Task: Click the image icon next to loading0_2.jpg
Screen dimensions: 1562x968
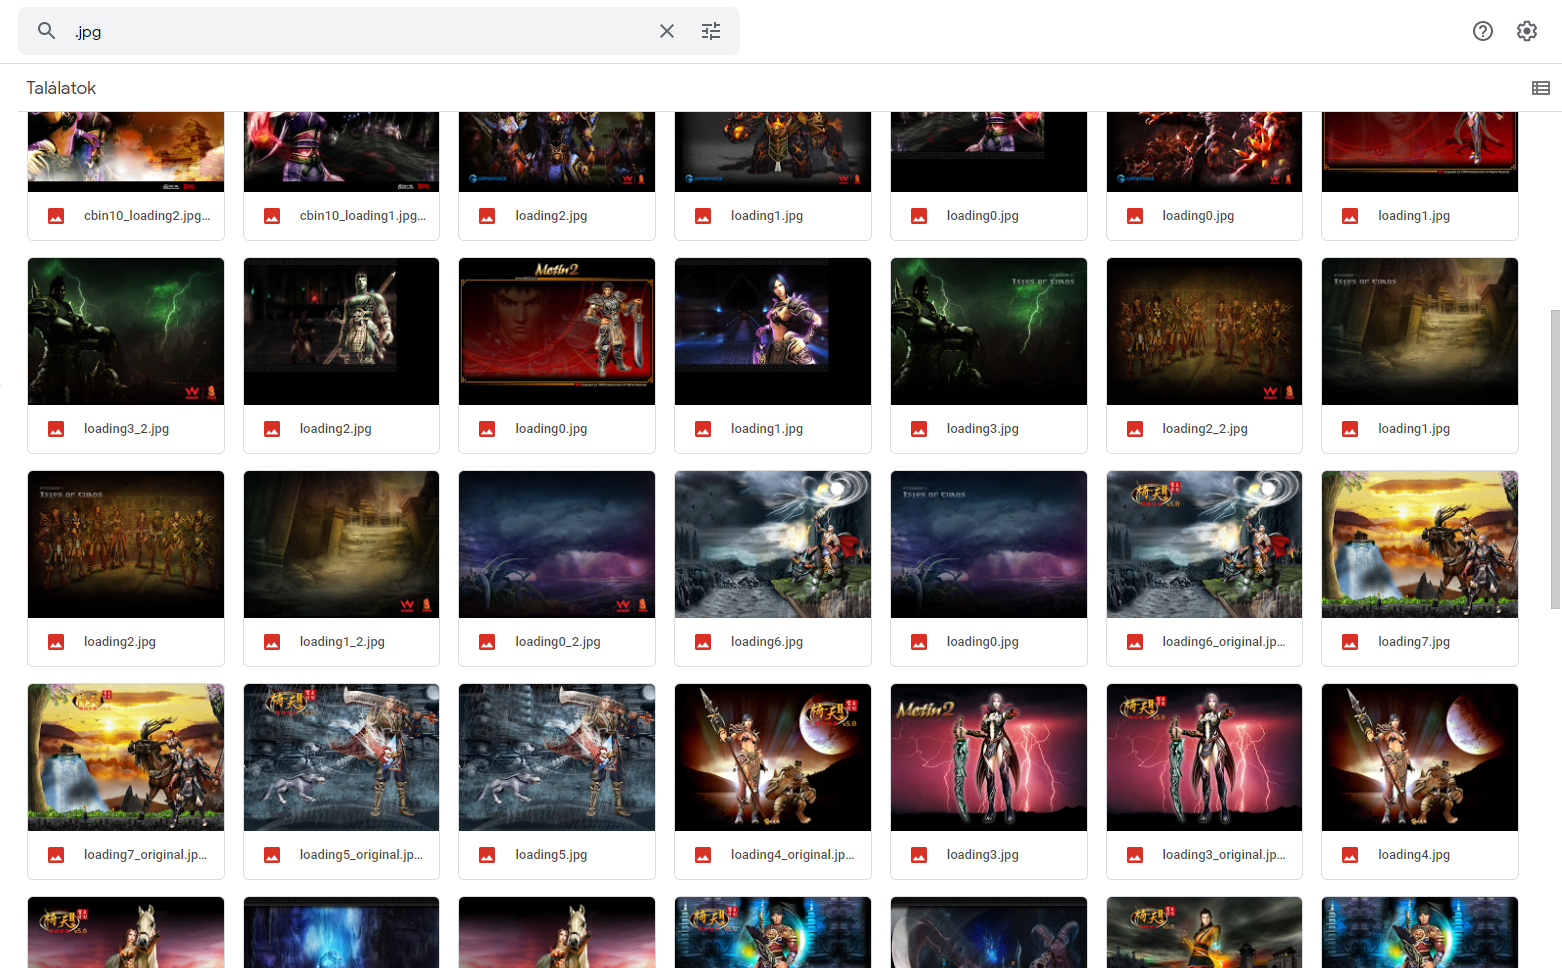Action: (x=487, y=641)
